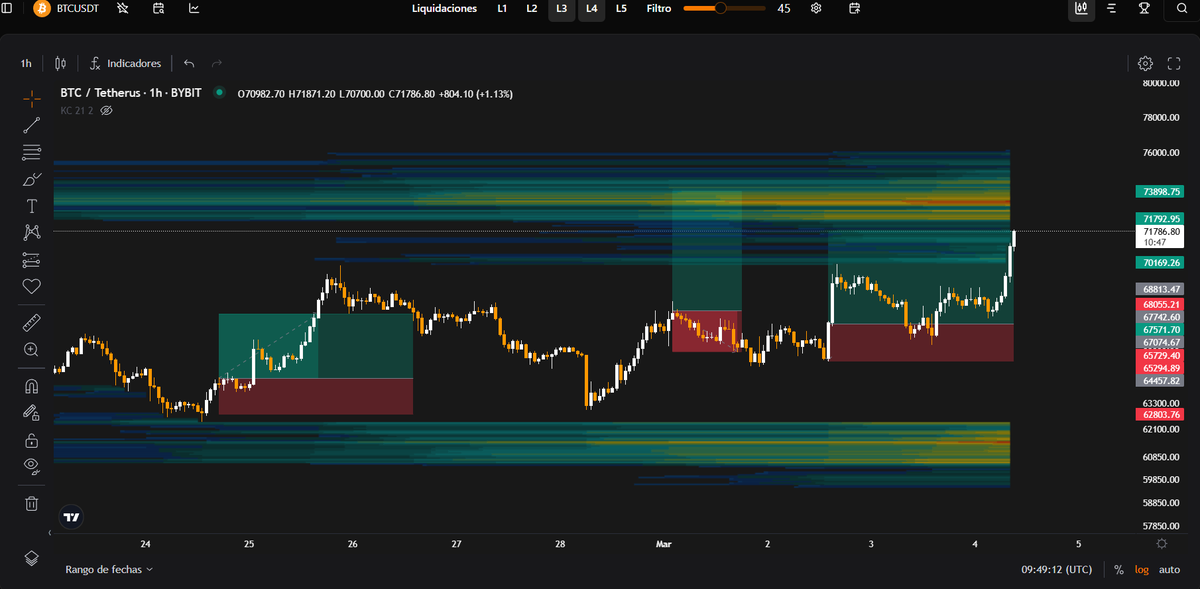Toggle lock all drawings

32,440
